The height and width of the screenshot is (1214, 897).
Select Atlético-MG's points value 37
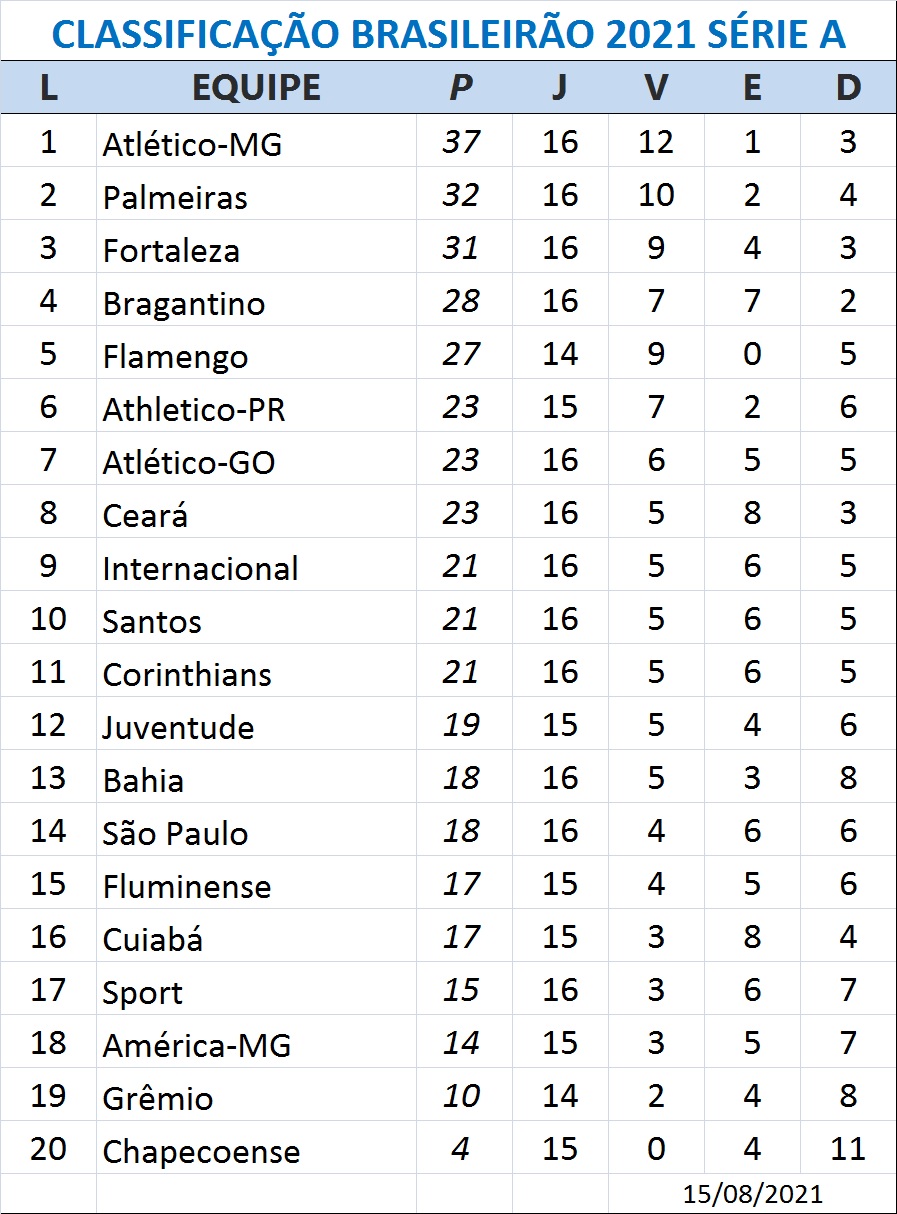[461, 142]
